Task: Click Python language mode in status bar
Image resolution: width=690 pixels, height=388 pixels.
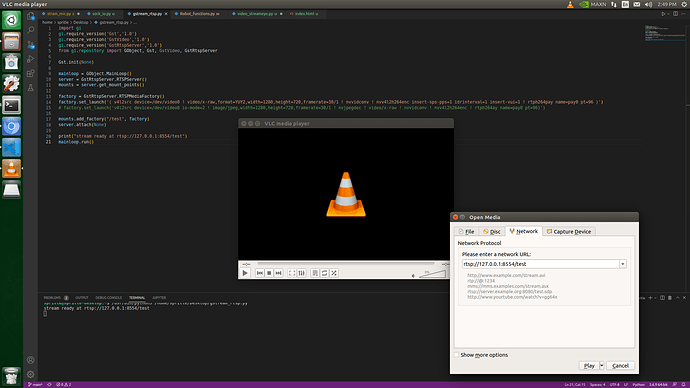Action: (638, 384)
